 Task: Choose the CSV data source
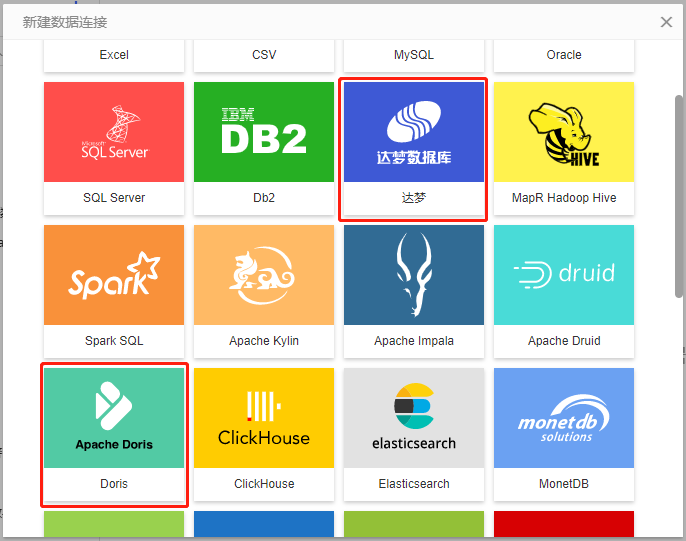click(264, 55)
